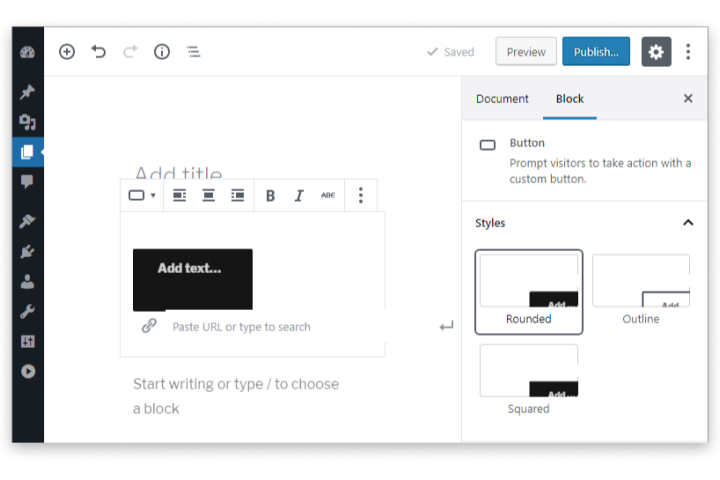Toggle bold text formatting

(x=270, y=196)
